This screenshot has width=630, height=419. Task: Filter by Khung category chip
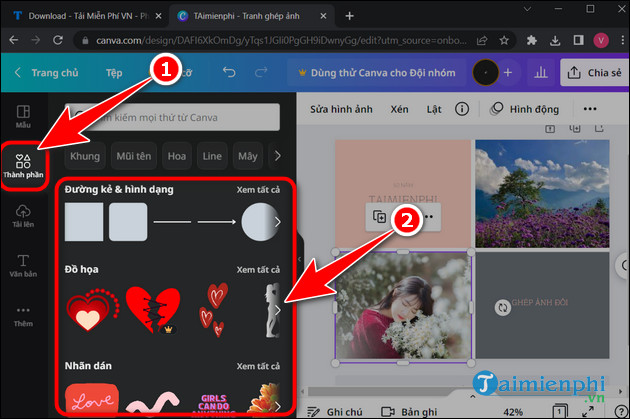[x=85, y=156]
